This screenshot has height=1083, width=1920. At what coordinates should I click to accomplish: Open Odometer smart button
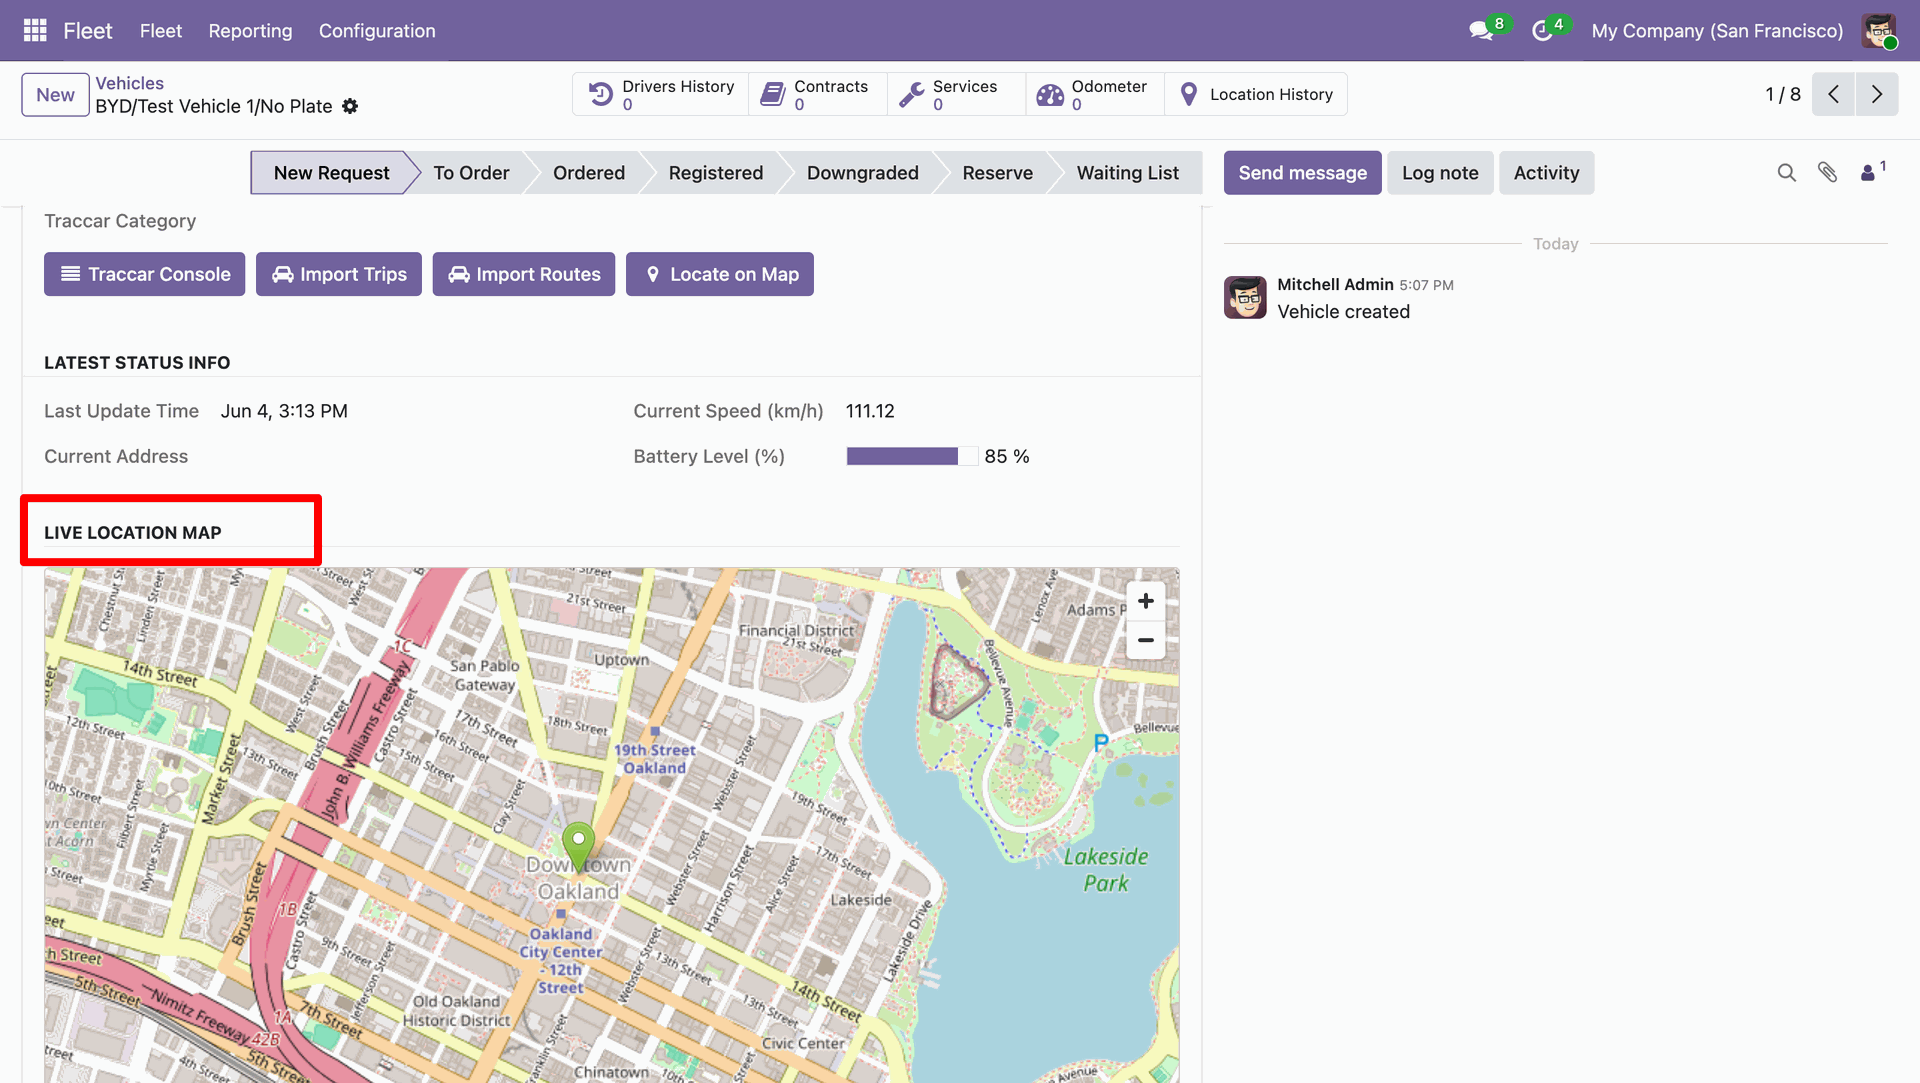[x=1095, y=94]
